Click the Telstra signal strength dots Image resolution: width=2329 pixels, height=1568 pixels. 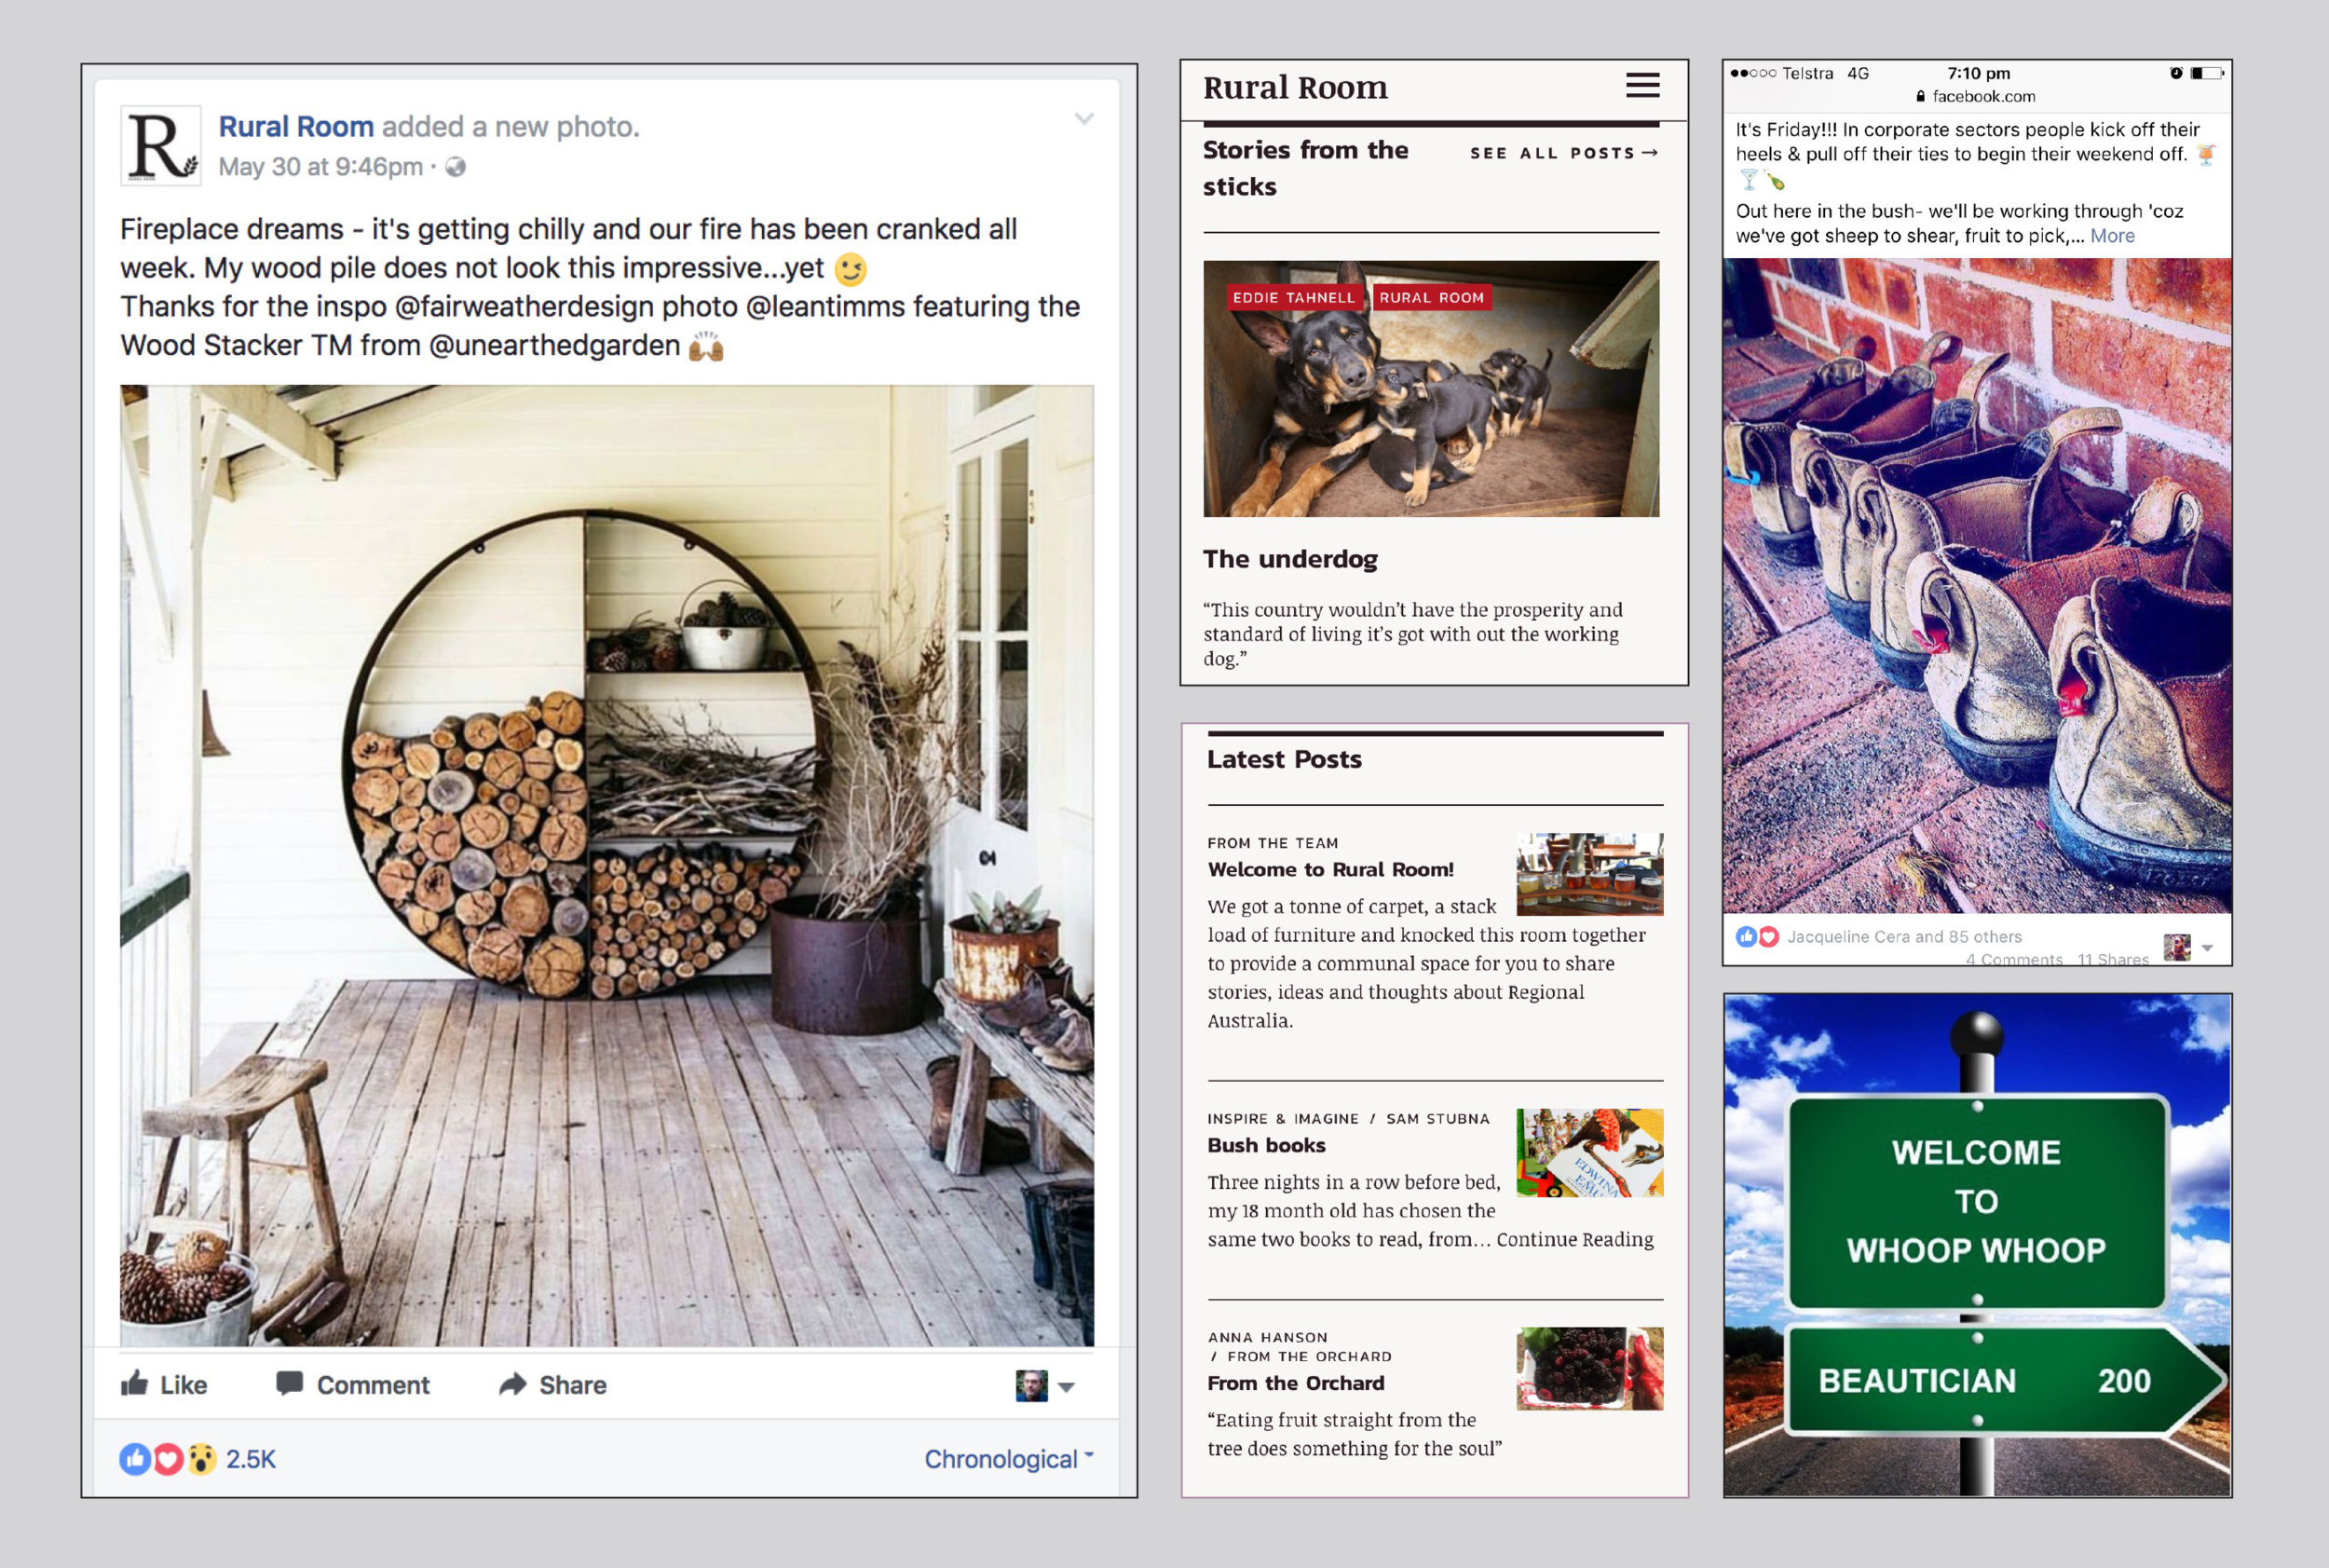tap(1753, 73)
